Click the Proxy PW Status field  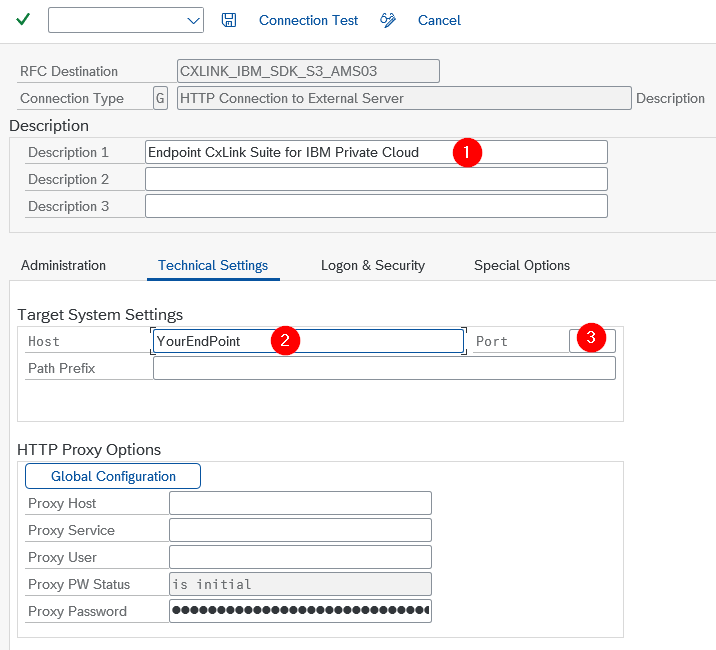(x=300, y=584)
